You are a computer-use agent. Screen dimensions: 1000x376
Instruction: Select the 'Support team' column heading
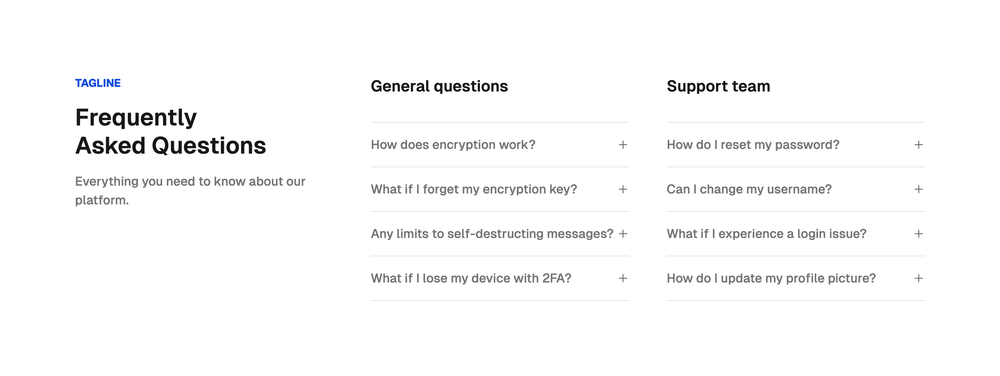point(718,86)
